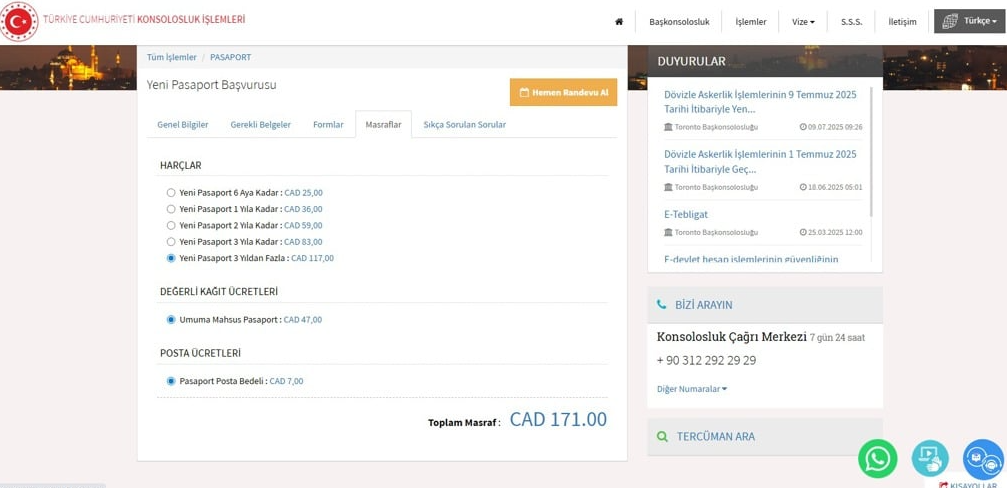Choose Yeni Pasaport 2 Yıla Kadar radio
Viewport: 1007px width, 488px height.
click(171, 226)
